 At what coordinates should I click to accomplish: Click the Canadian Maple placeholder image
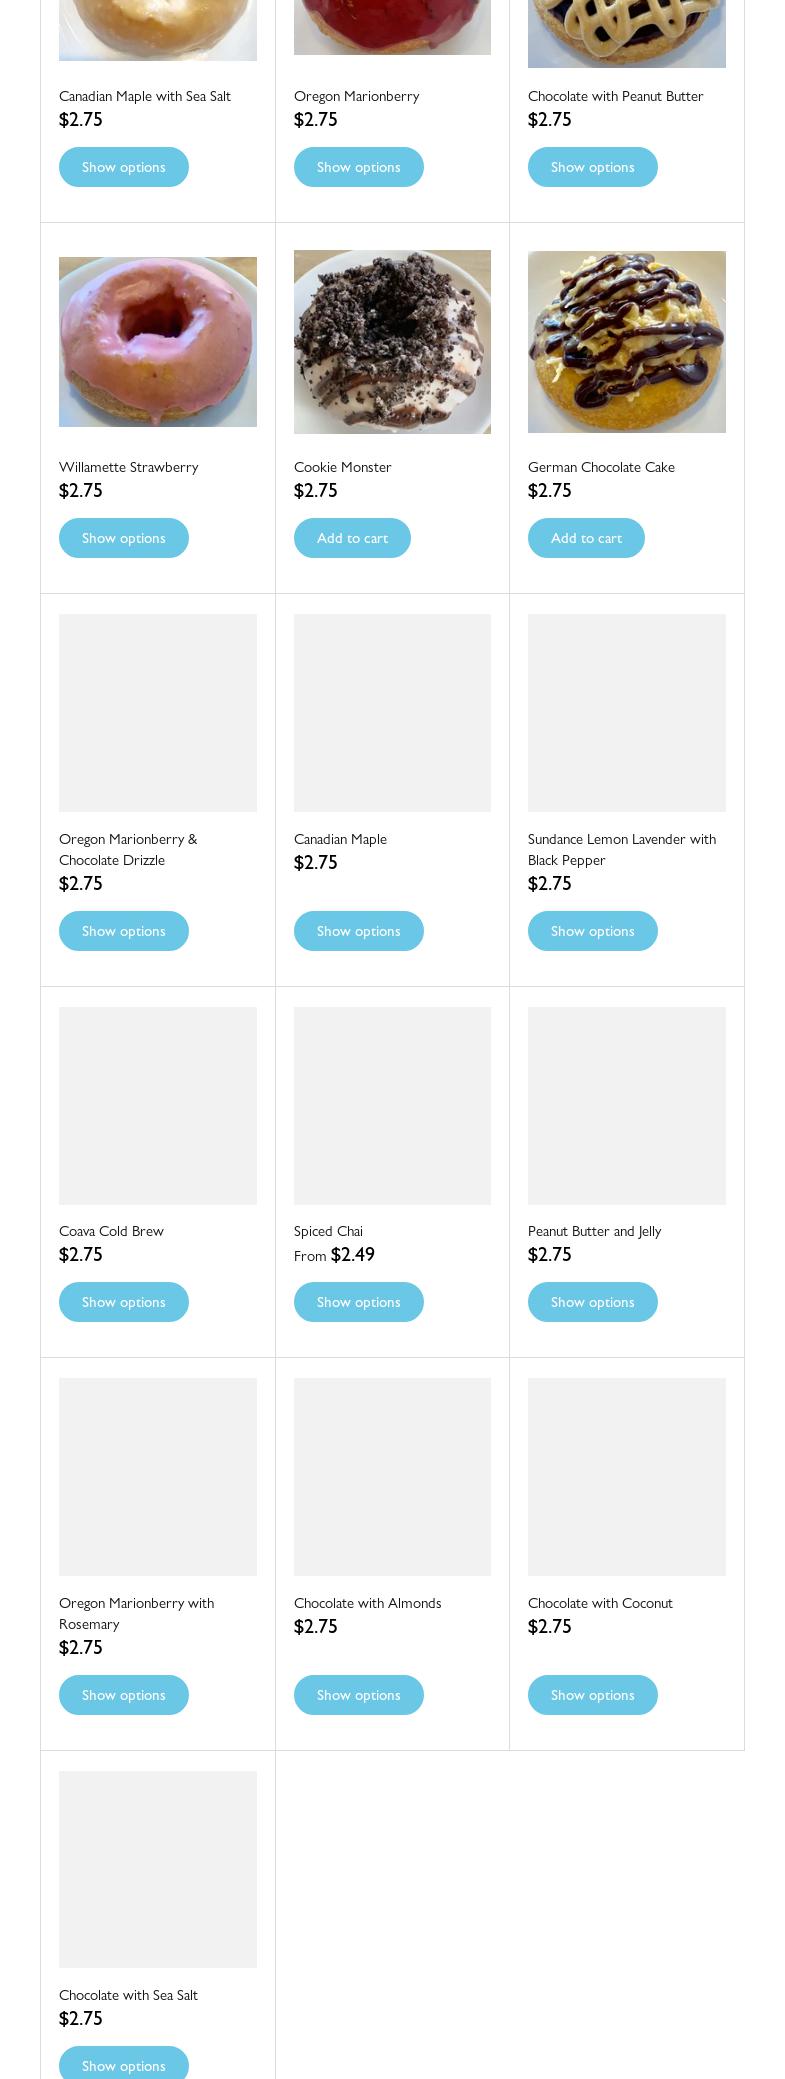[x=392, y=713]
